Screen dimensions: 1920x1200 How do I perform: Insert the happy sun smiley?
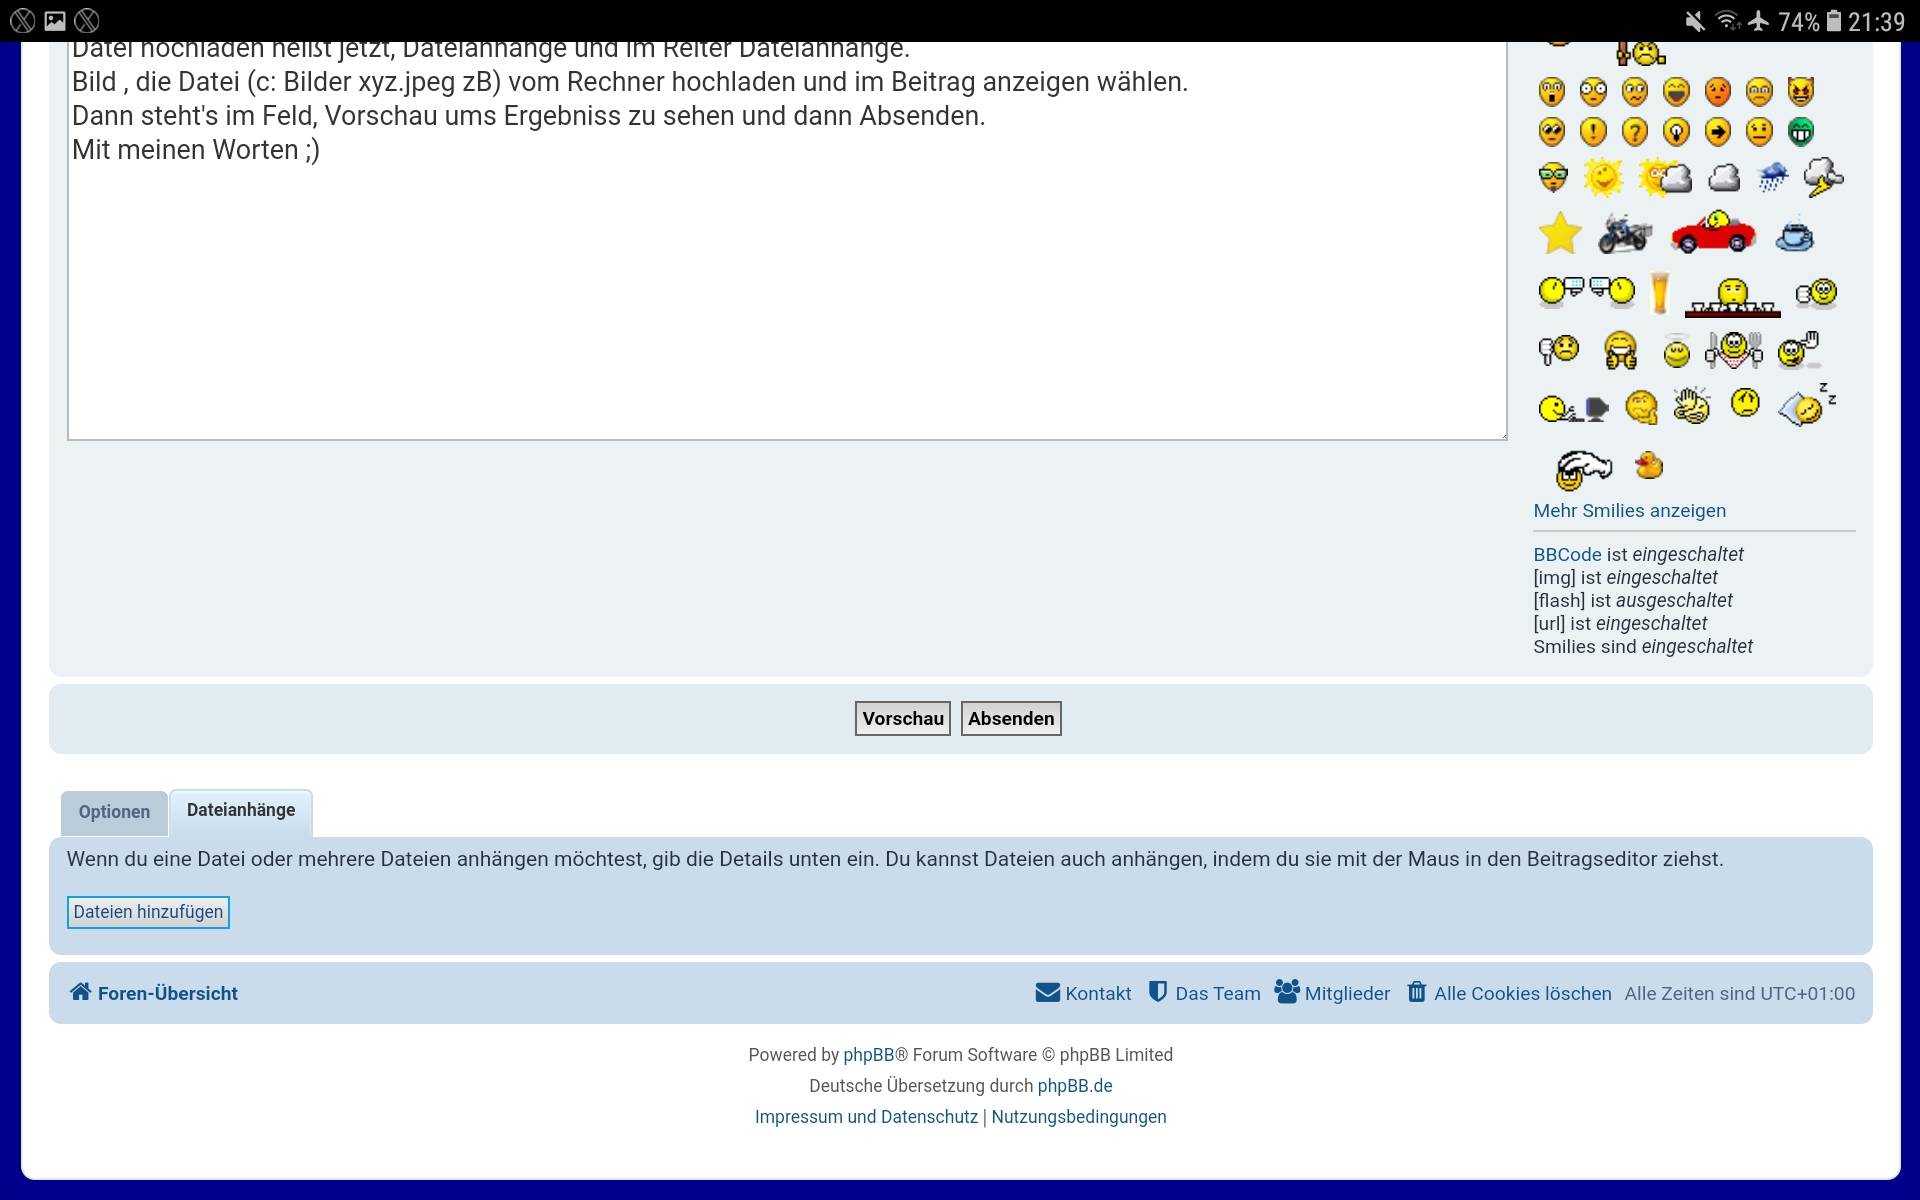1602,178
